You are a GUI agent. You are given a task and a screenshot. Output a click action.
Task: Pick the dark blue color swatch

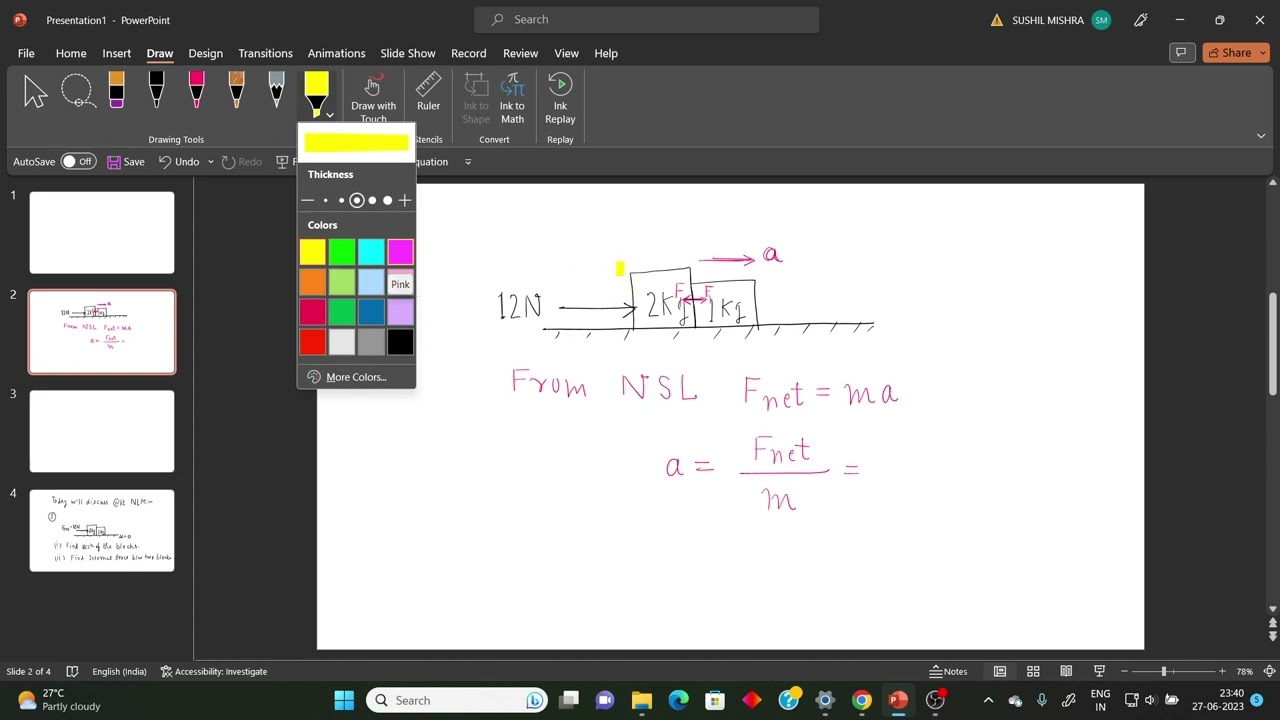tap(371, 312)
